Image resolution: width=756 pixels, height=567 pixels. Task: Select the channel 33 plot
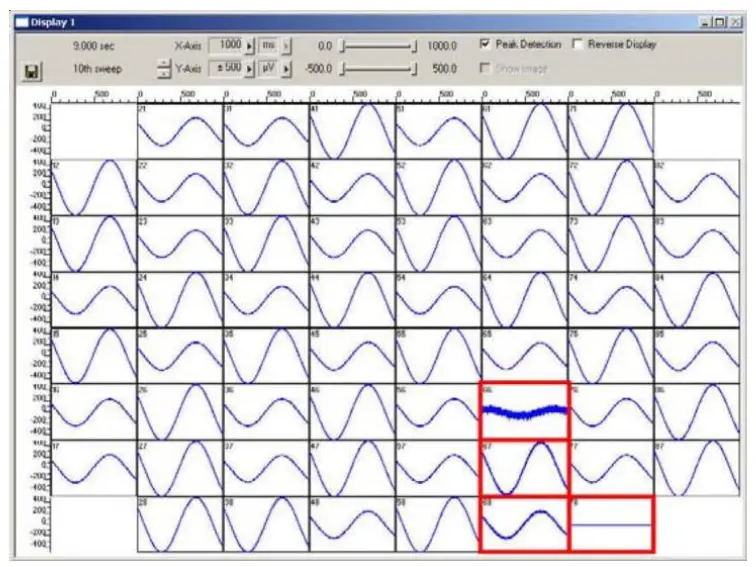click(x=266, y=243)
